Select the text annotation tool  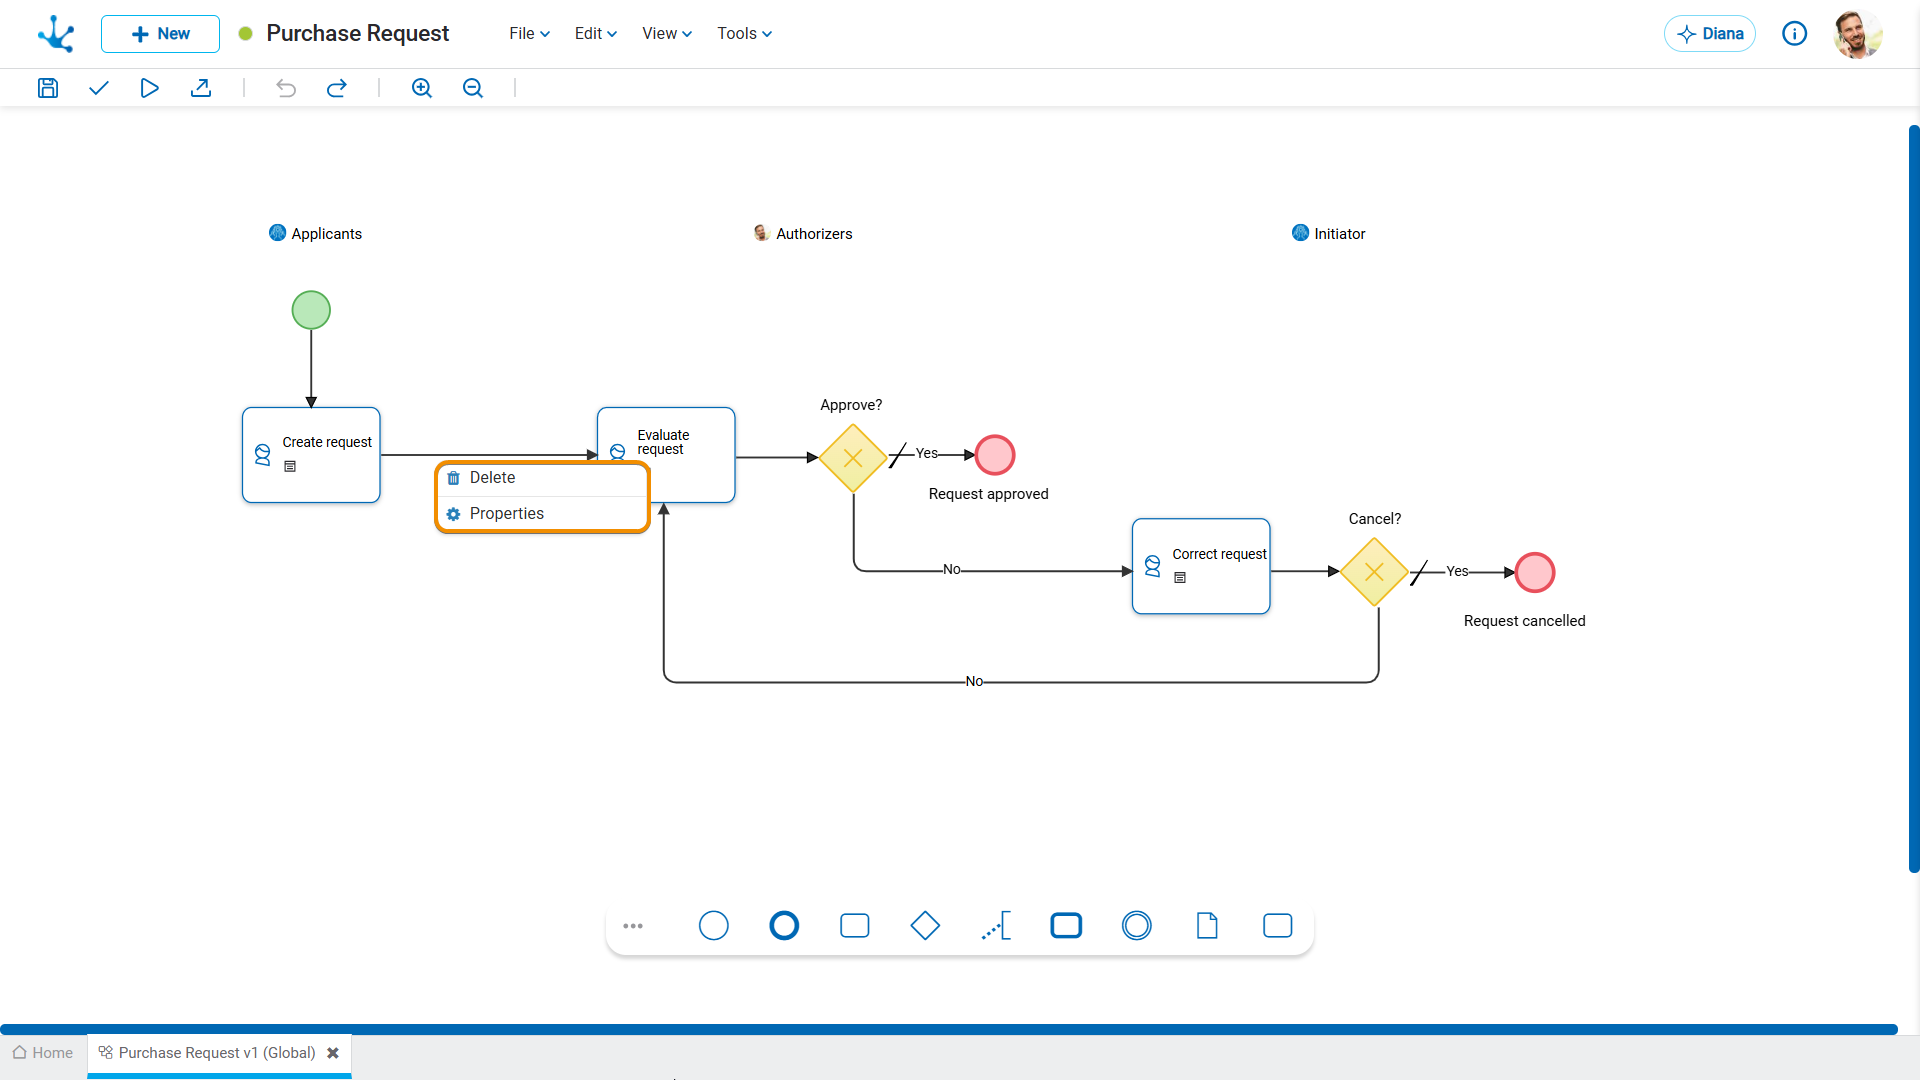[996, 926]
